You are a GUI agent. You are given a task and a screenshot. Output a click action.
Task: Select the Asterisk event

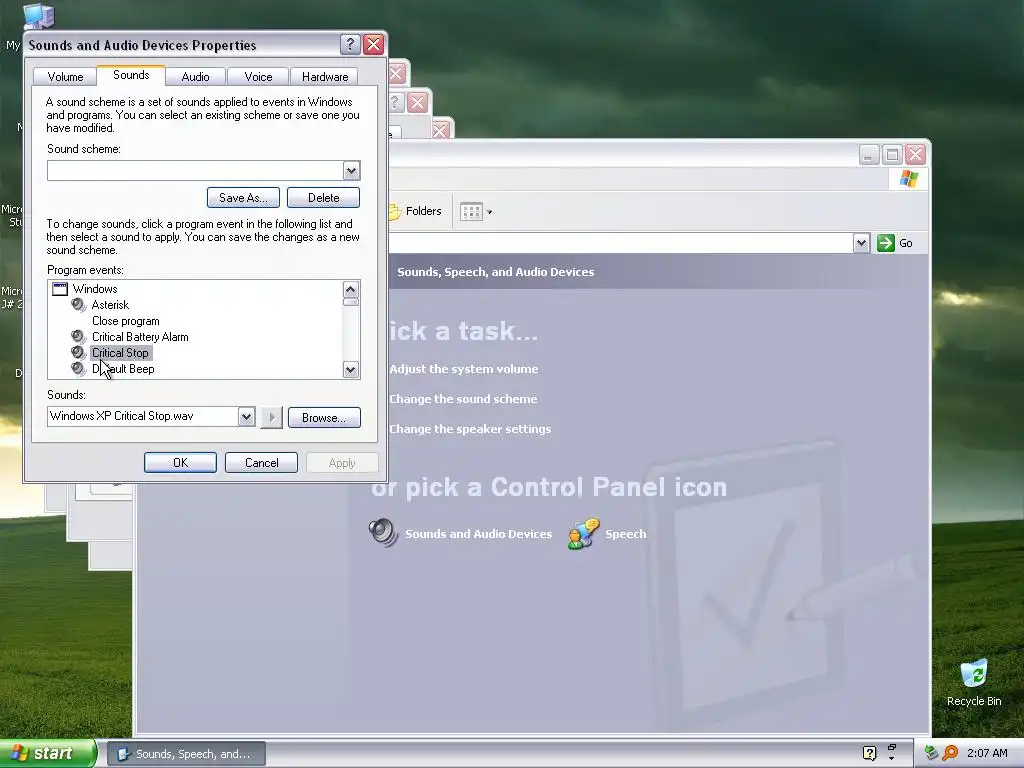(110, 305)
